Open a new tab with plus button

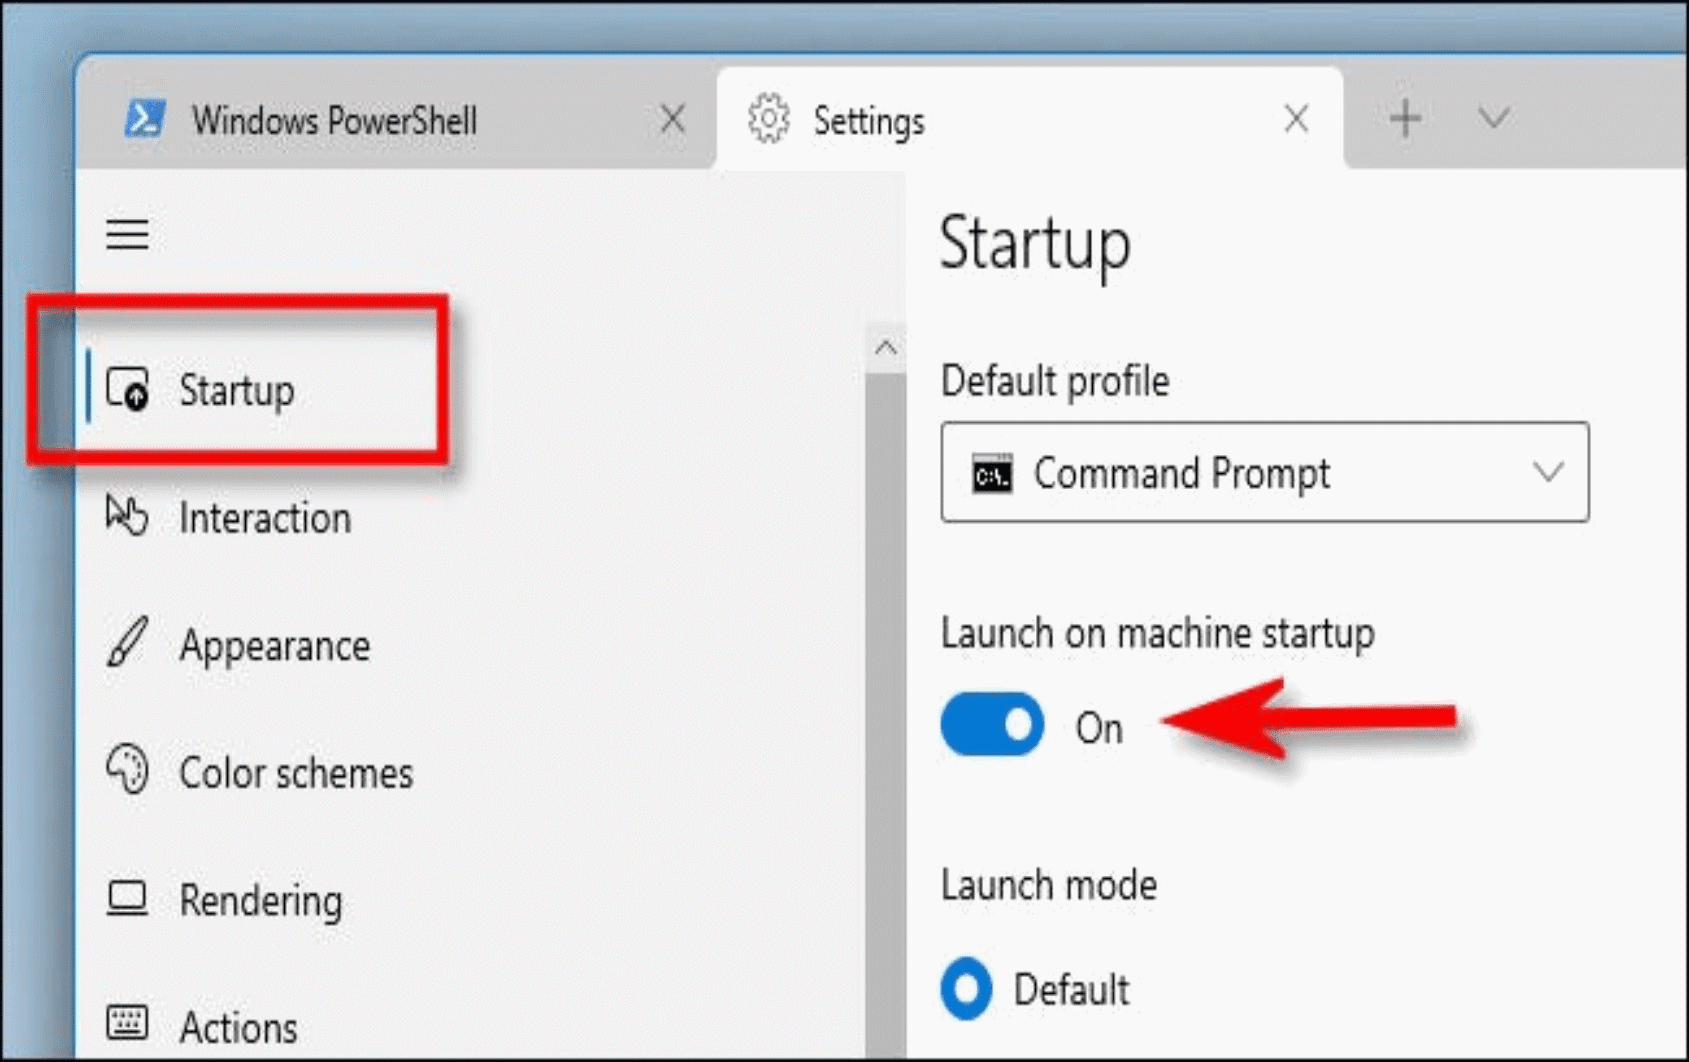click(x=1405, y=118)
